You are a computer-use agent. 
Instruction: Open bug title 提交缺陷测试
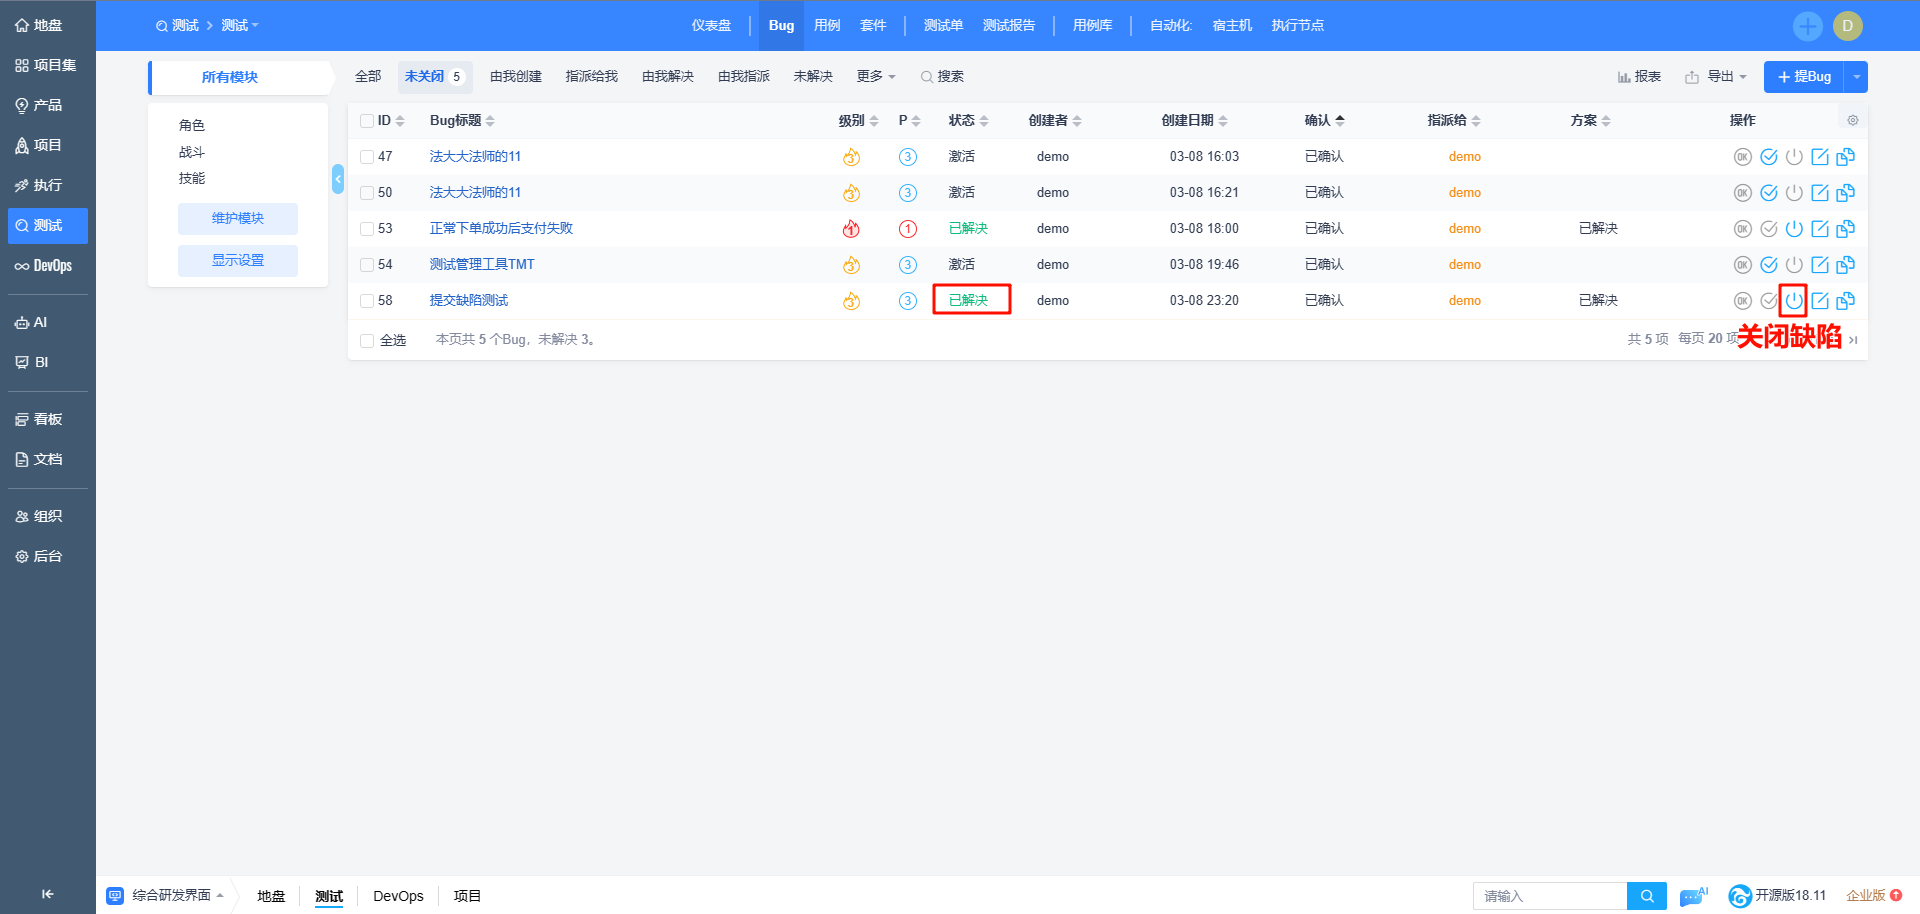469,301
